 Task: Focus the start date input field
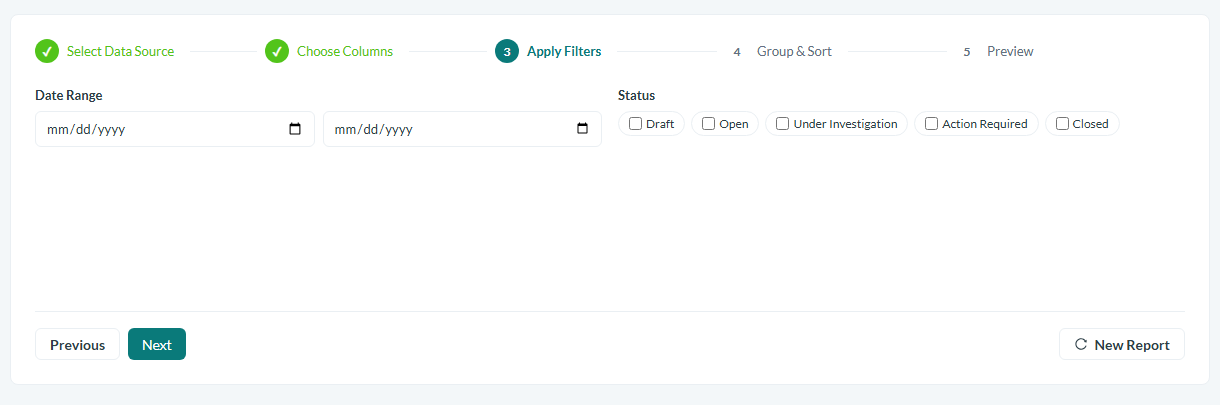pyautogui.click(x=175, y=129)
